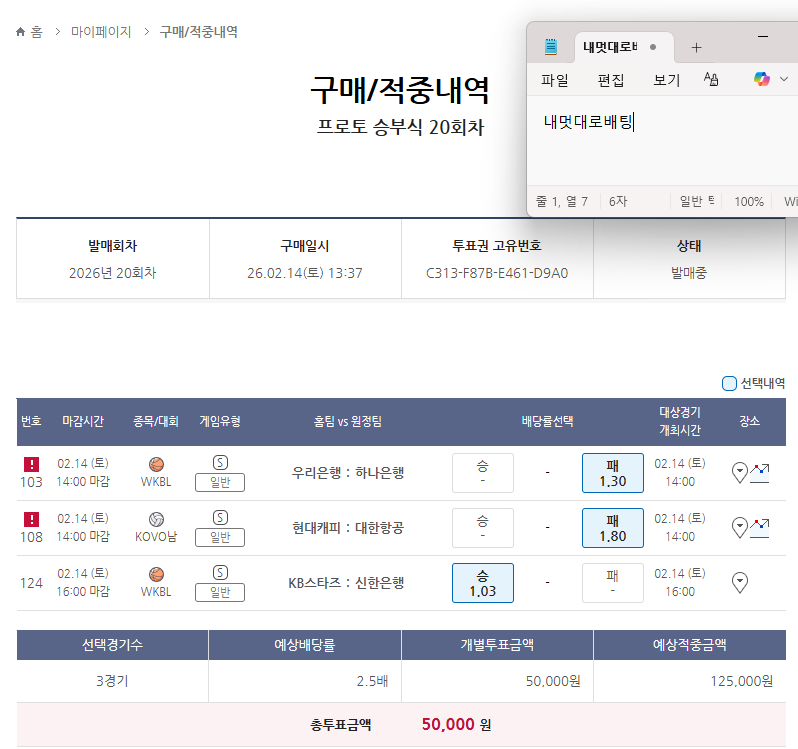The image size is (798, 749).
Task: Expand the Copilot dropdown arrow in Notepad
Action: pyautogui.click(x=784, y=80)
